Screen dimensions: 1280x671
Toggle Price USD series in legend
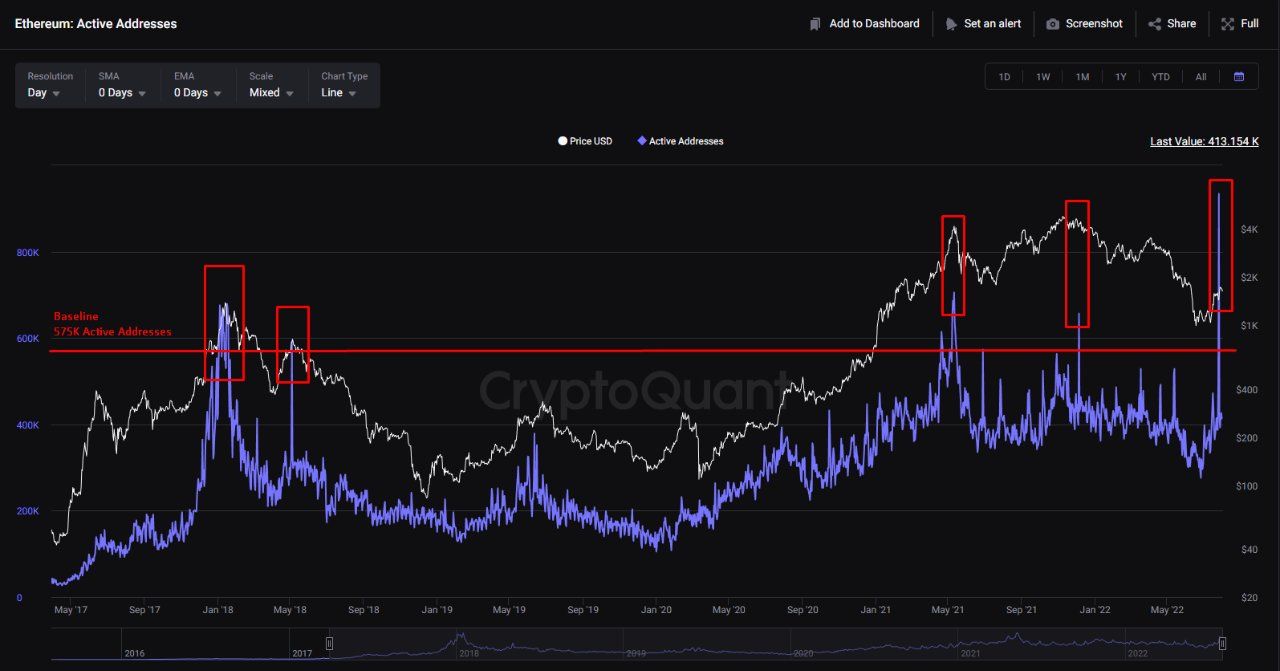pyautogui.click(x=585, y=141)
